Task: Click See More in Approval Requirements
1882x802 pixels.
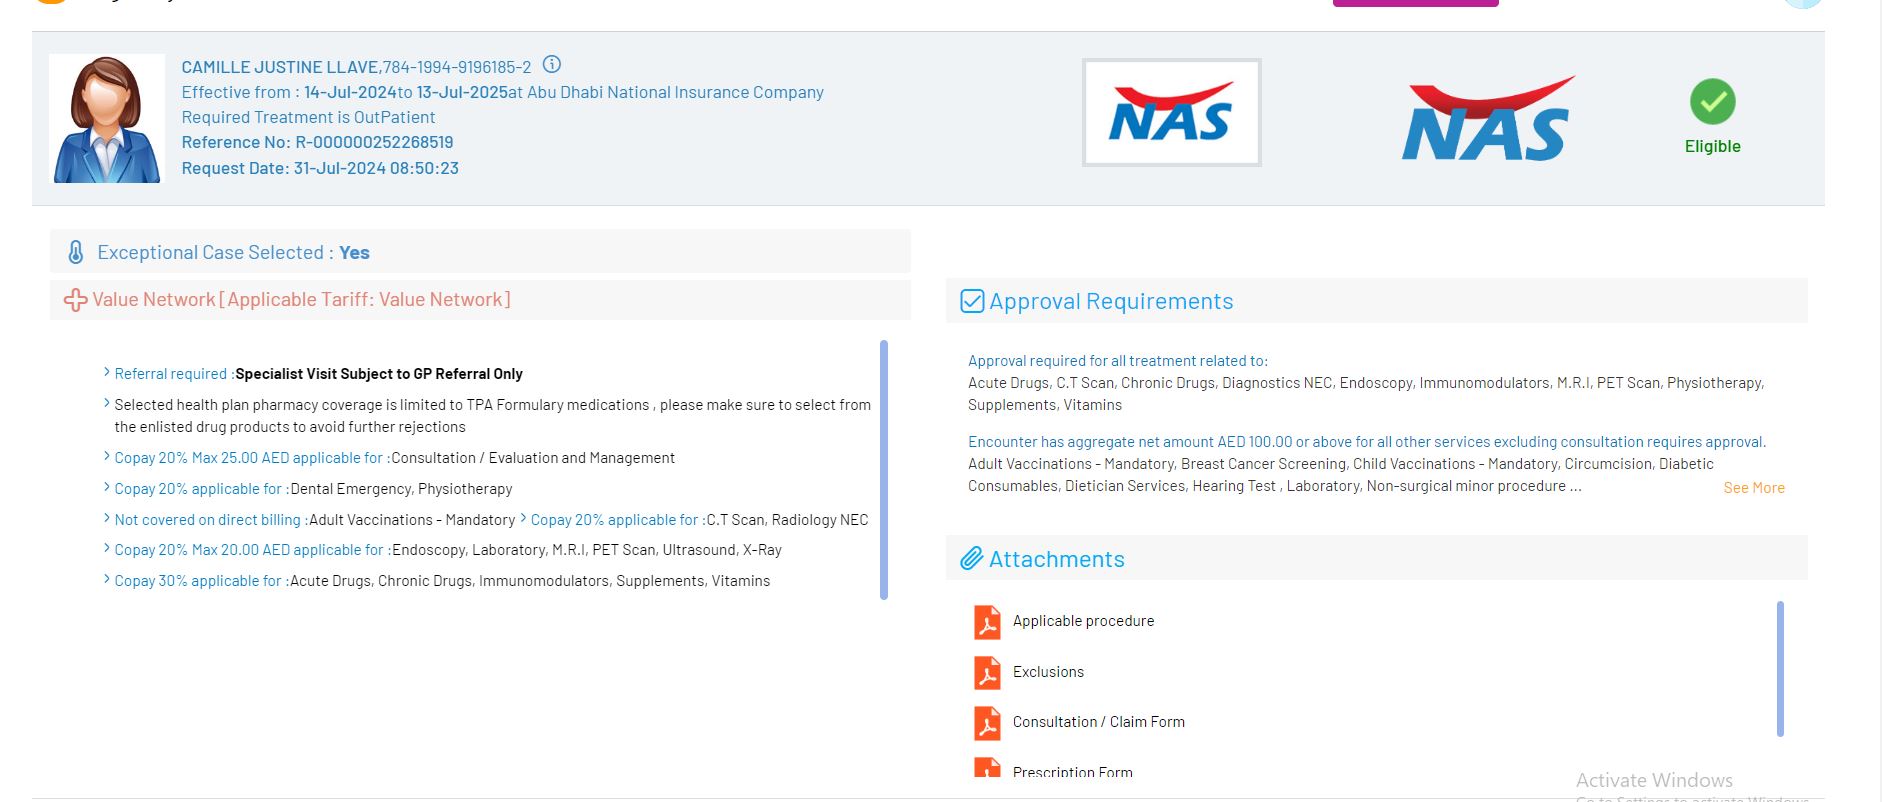Action: [1754, 488]
